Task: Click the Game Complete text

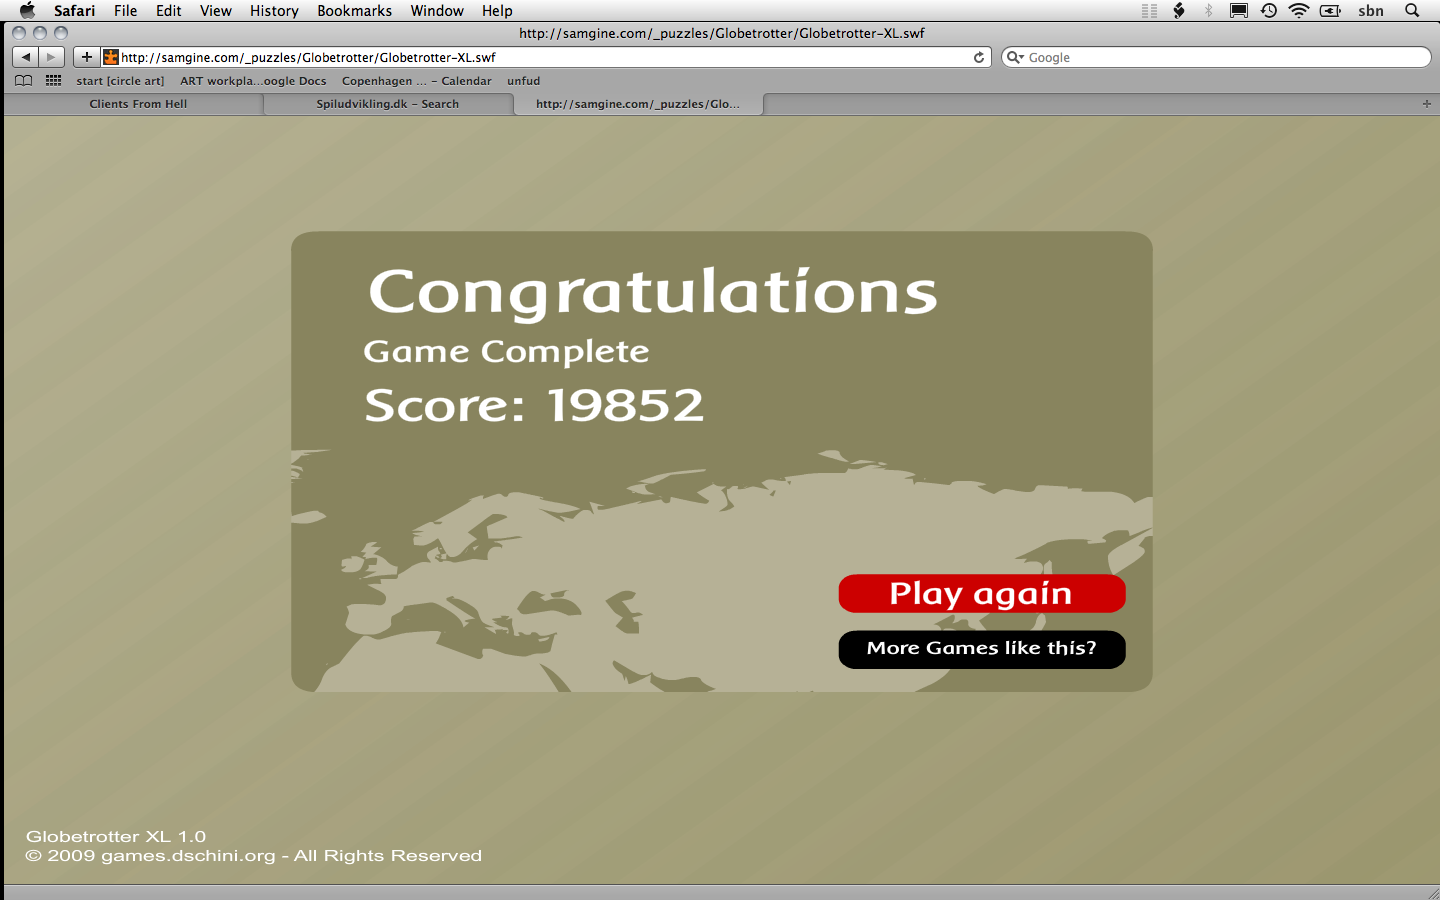Action: (x=506, y=352)
